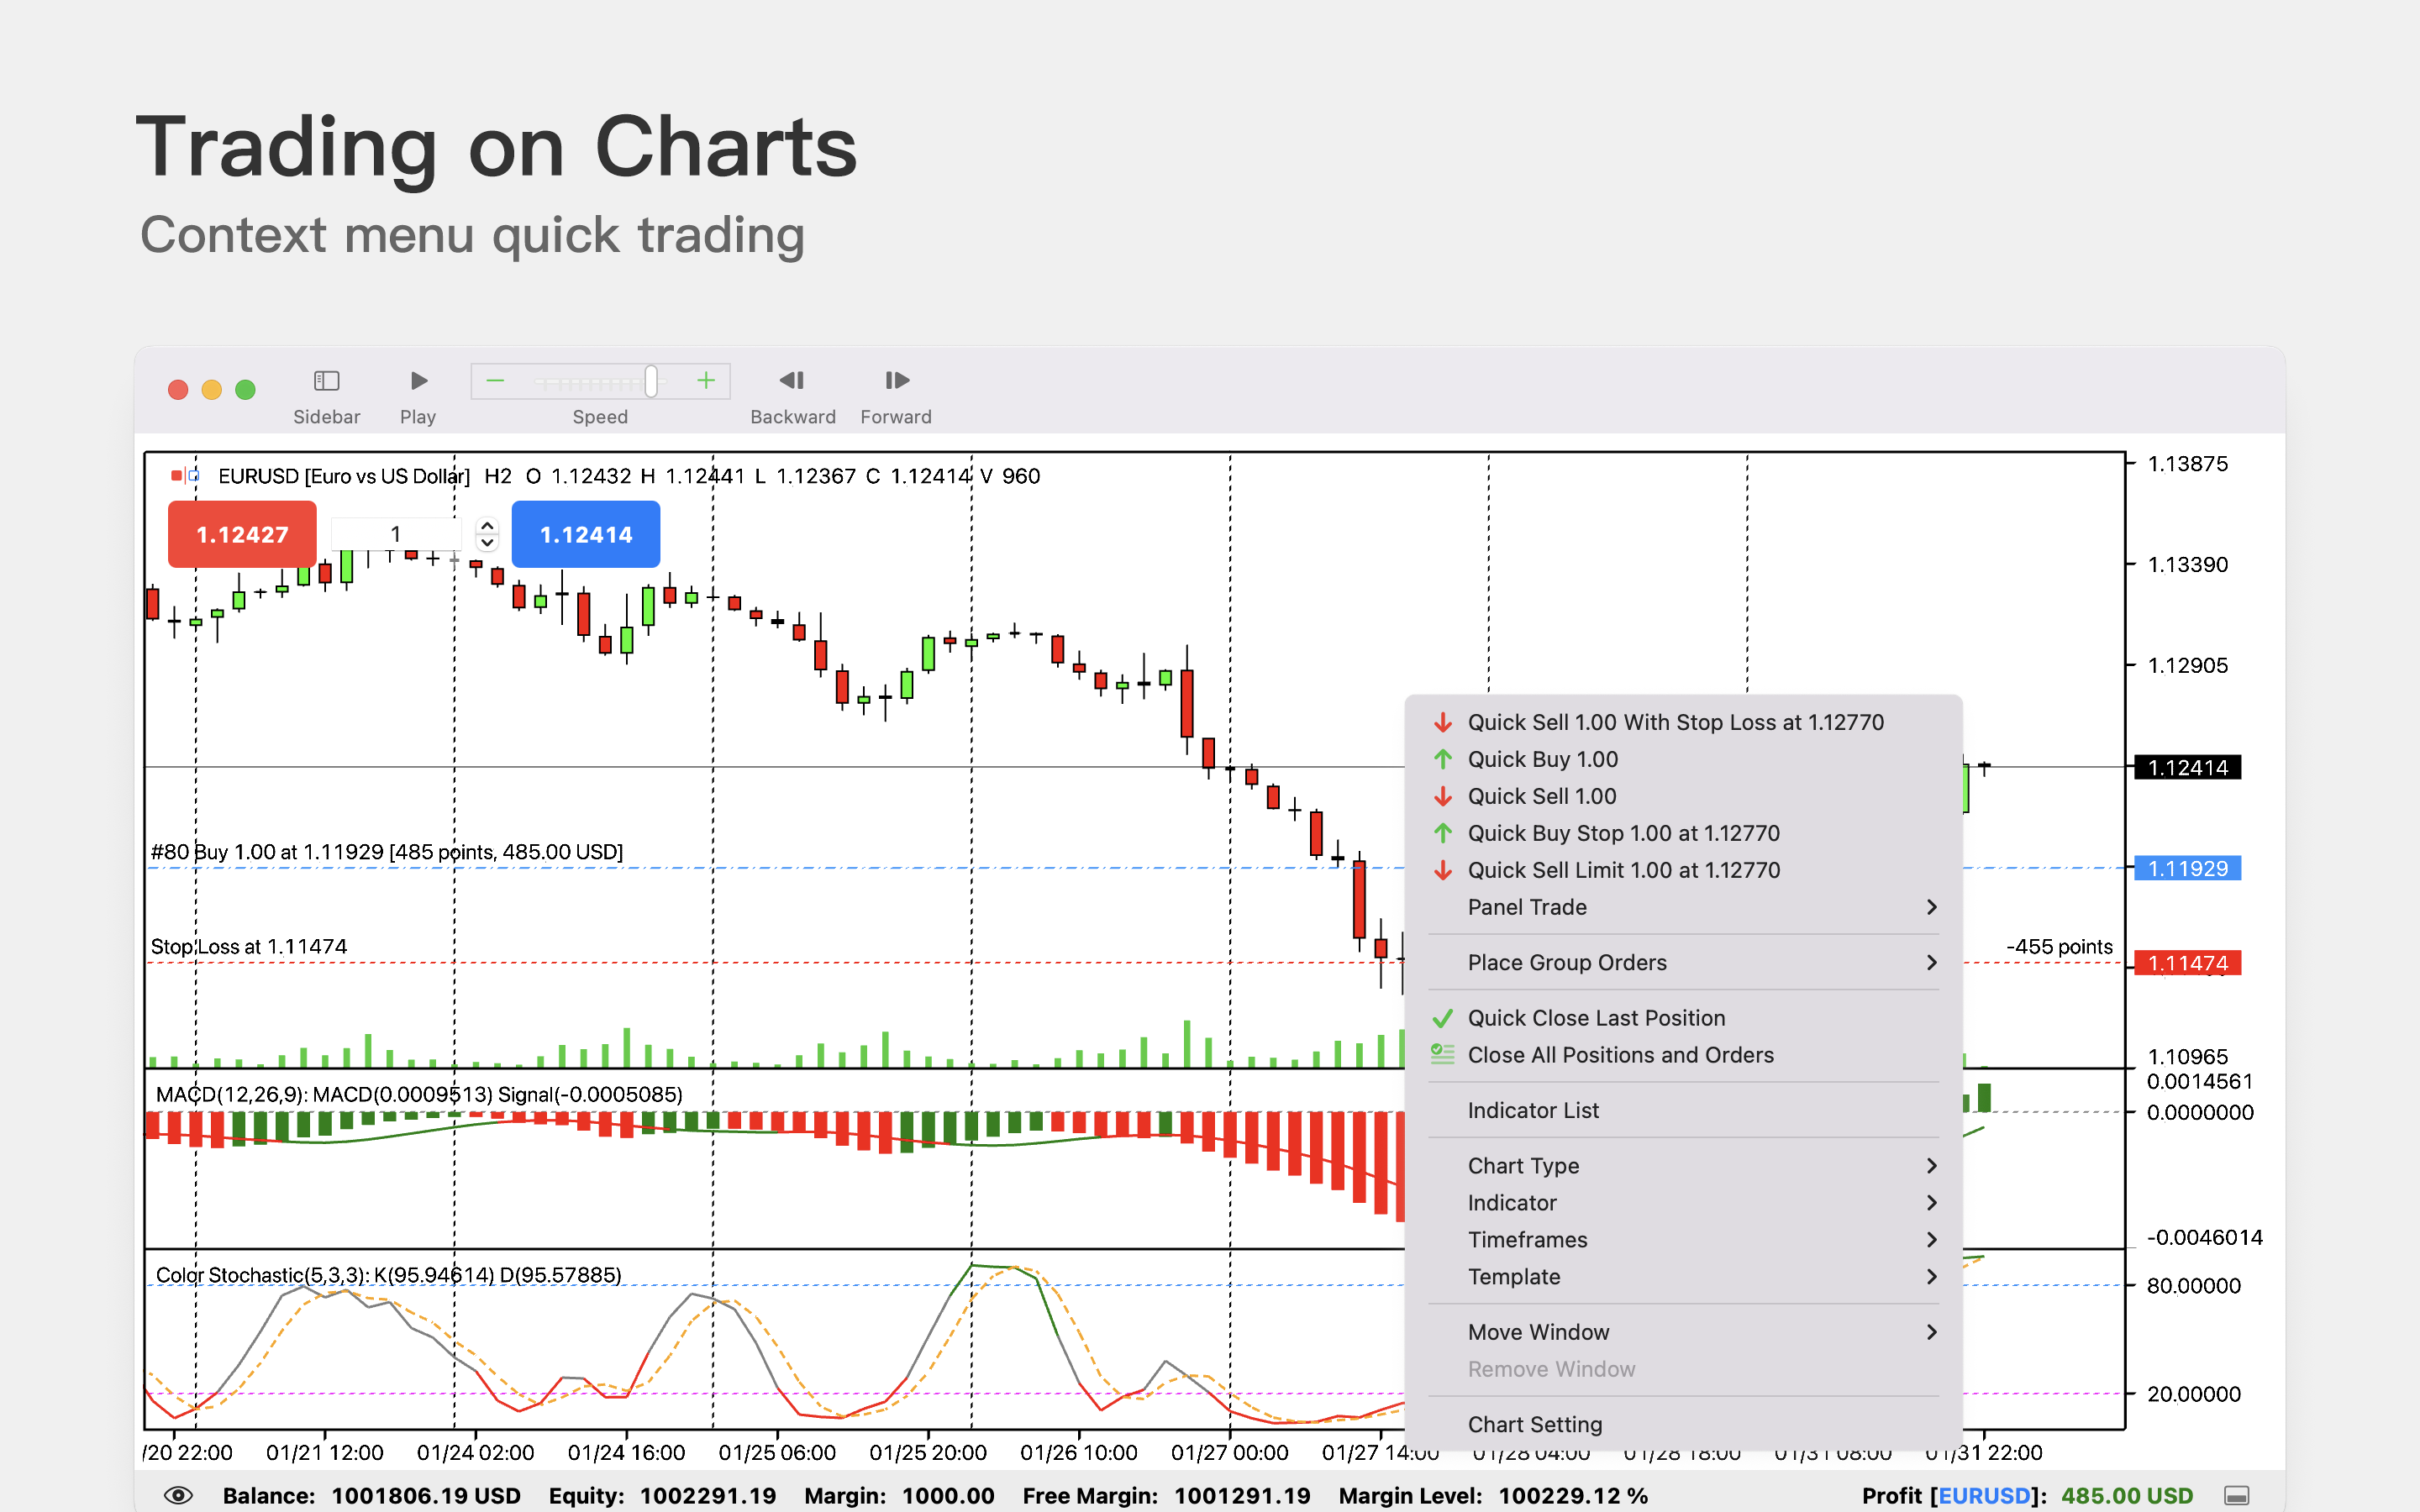The height and width of the screenshot is (1512, 2420).
Task: Toggle the Sidebar icon in toolbar
Action: point(326,381)
